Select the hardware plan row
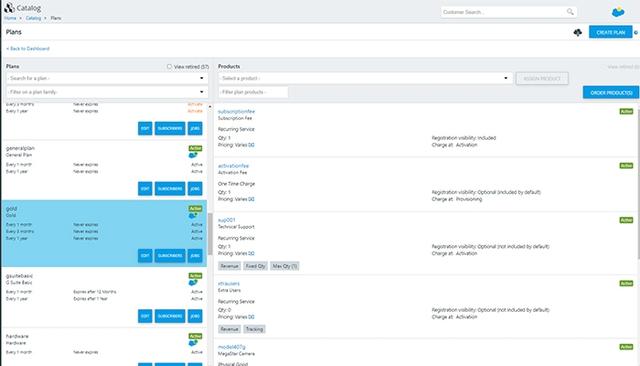Image resolution: width=640 pixels, height=366 pixels. (x=104, y=347)
